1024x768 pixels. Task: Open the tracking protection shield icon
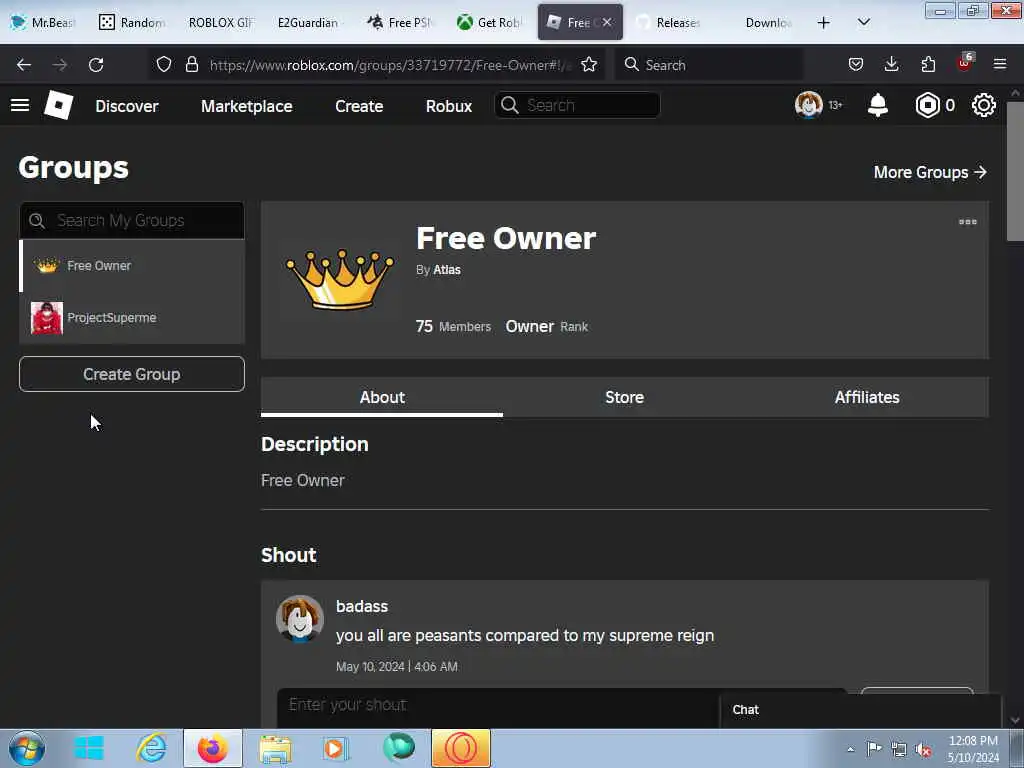(164, 64)
